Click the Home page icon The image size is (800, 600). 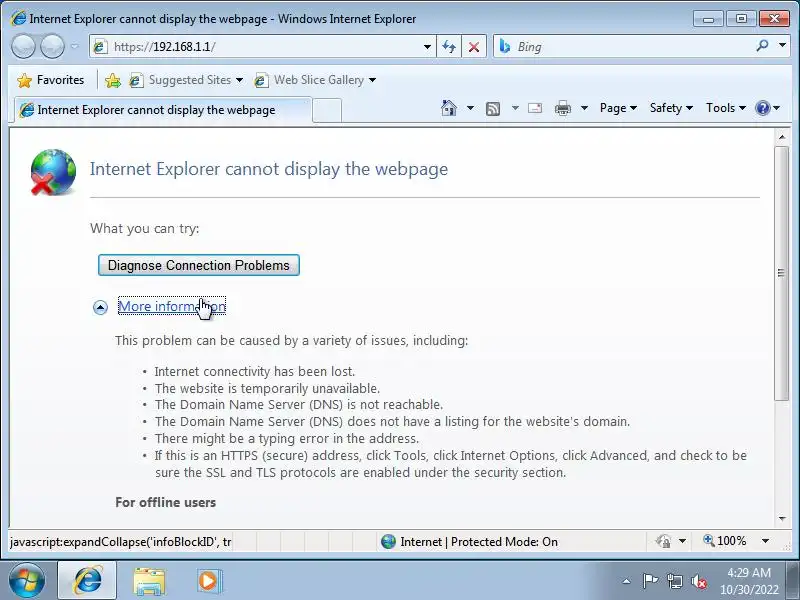pyautogui.click(x=449, y=108)
